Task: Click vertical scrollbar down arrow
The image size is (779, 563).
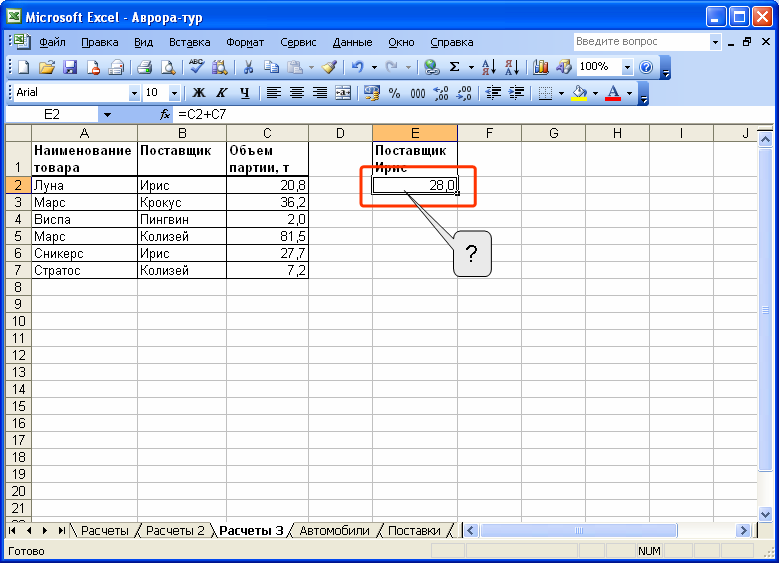Action: 765,514
